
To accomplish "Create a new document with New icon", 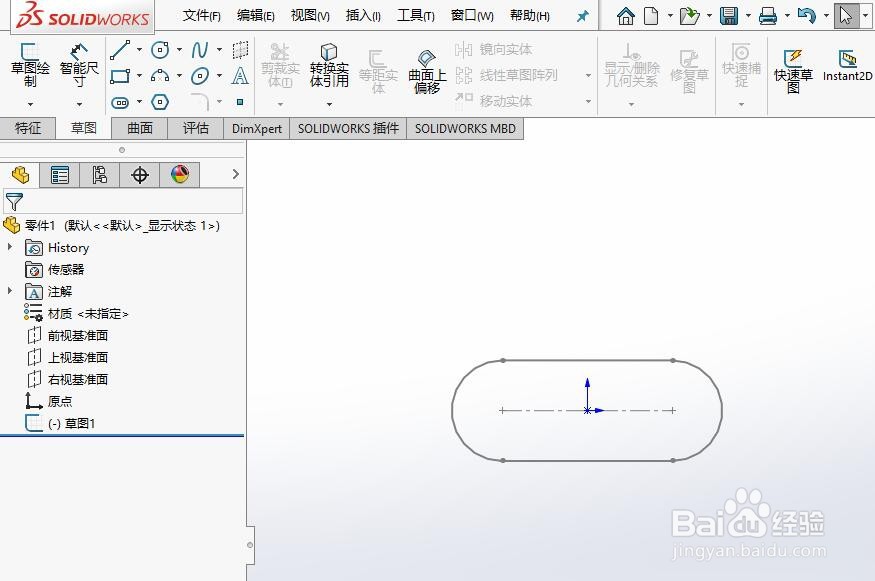I will coord(651,16).
